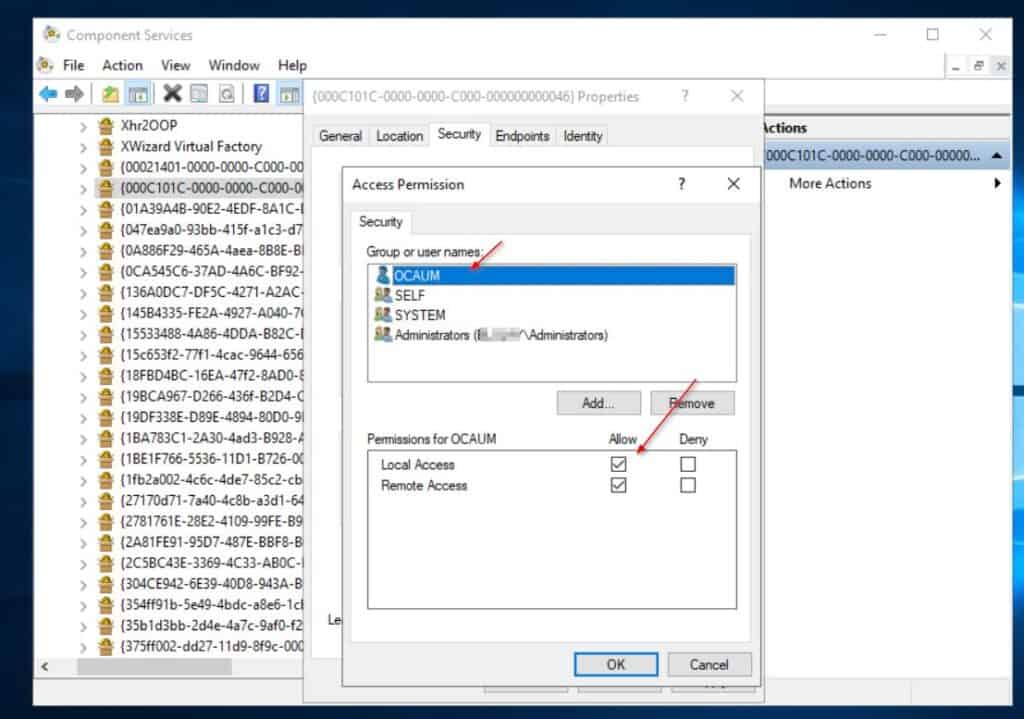Image resolution: width=1024 pixels, height=719 pixels.
Task: Expand the {27170d71-7a40 tree node
Action: coord(83,502)
